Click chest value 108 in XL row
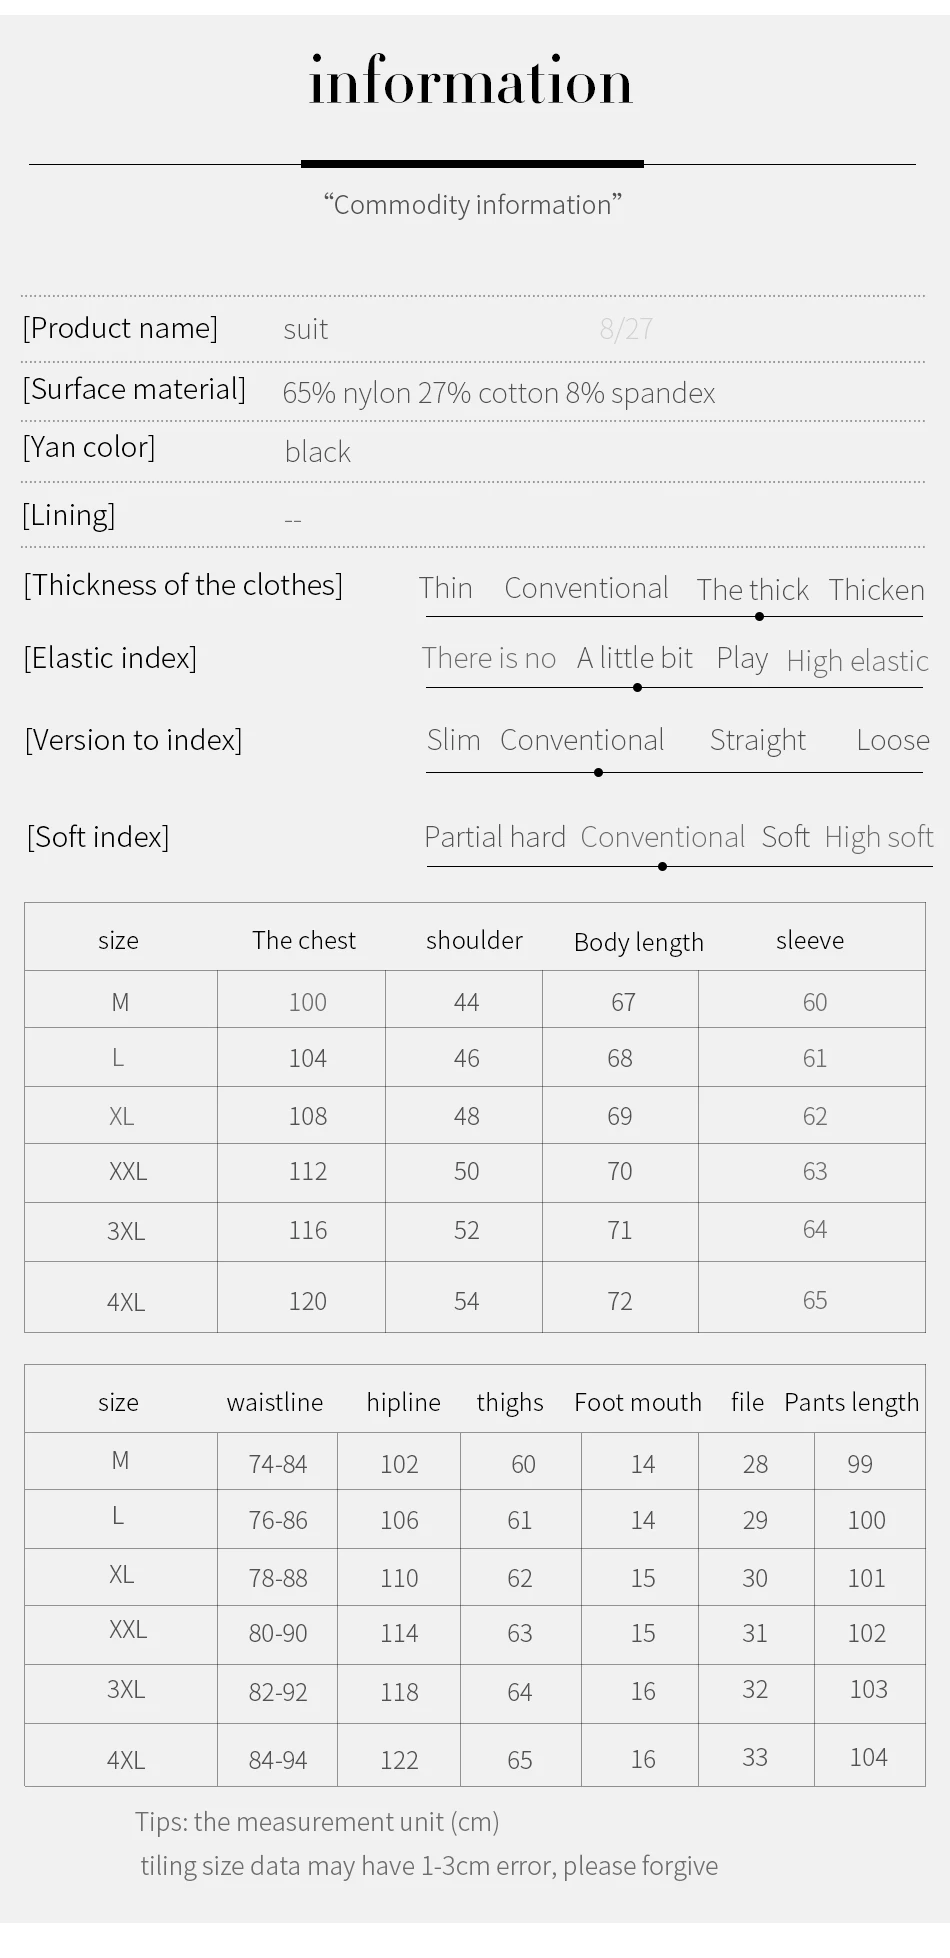This screenshot has height=1958, width=950. pos(308,1116)
